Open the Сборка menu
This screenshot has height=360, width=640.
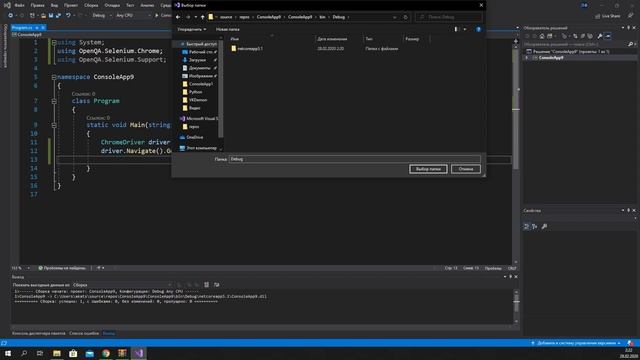click(91, 5)
